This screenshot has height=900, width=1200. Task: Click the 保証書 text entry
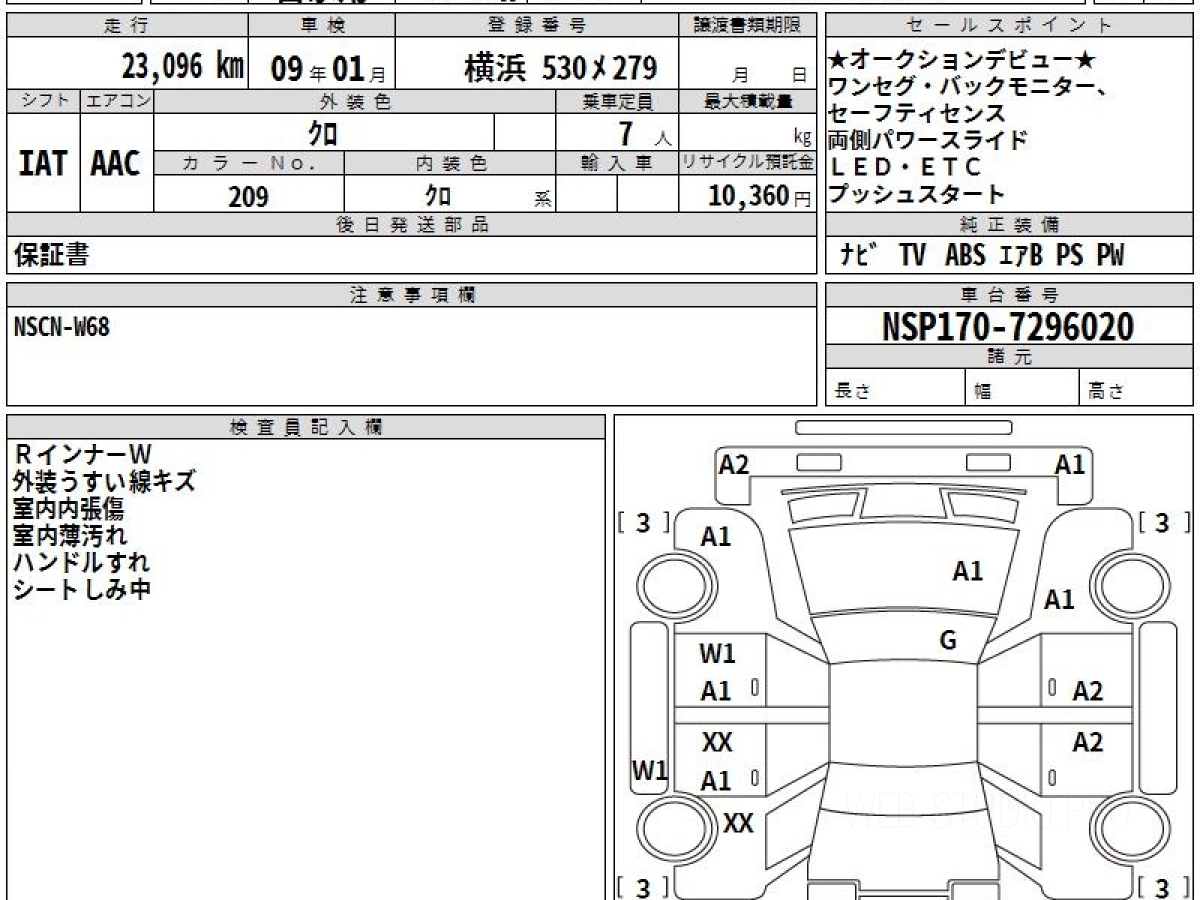click(51, 255)
